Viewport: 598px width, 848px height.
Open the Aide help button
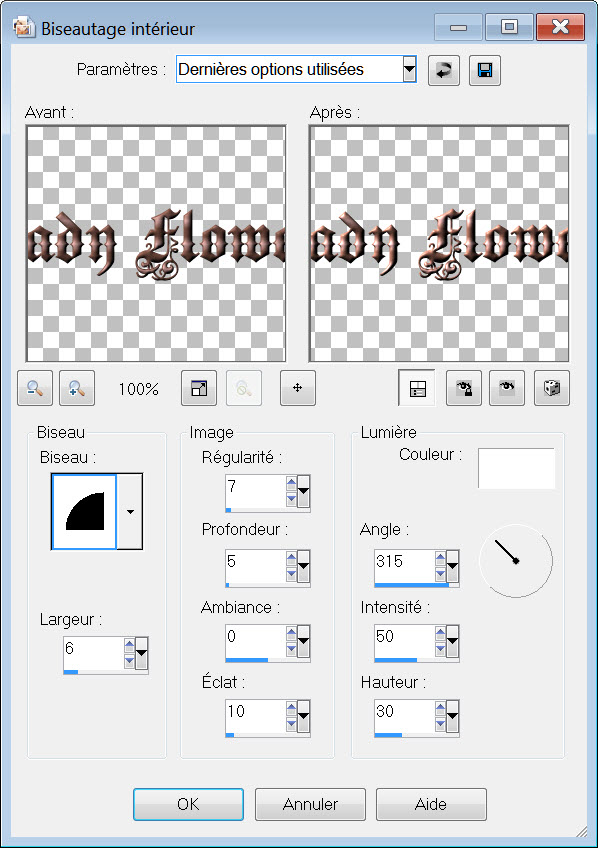431,804
